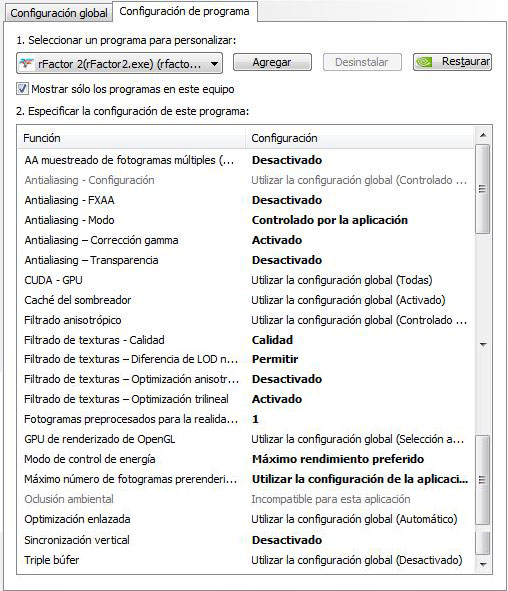This screenshot has width=508, height=591.
Task: Select the AA muestreado de fotogramas múltiples row
Action: pos(245,160)
